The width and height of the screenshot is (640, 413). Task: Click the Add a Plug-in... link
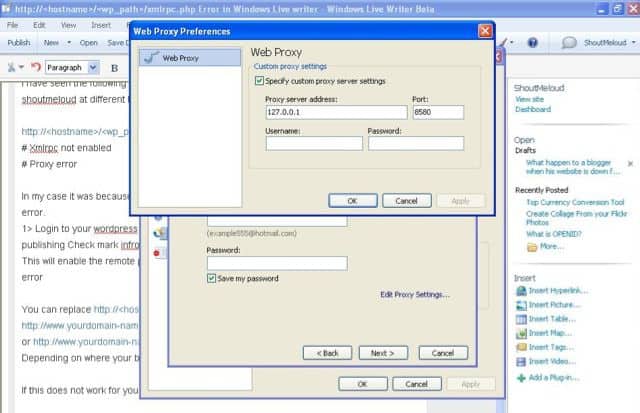coord(554,377)
